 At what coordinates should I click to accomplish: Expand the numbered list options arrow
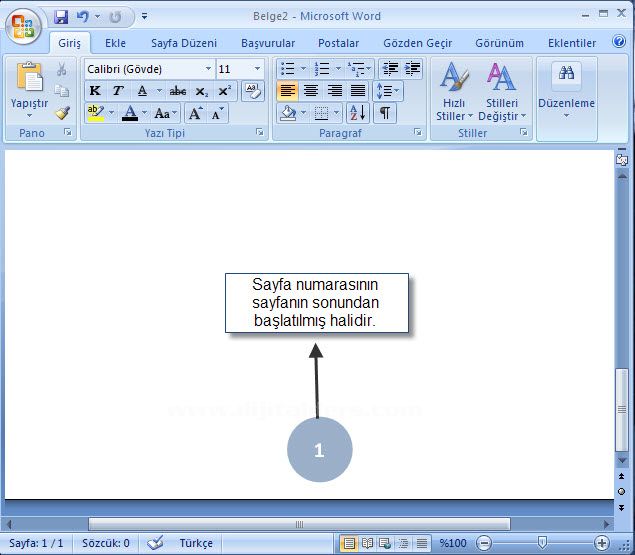coord(338,68)
